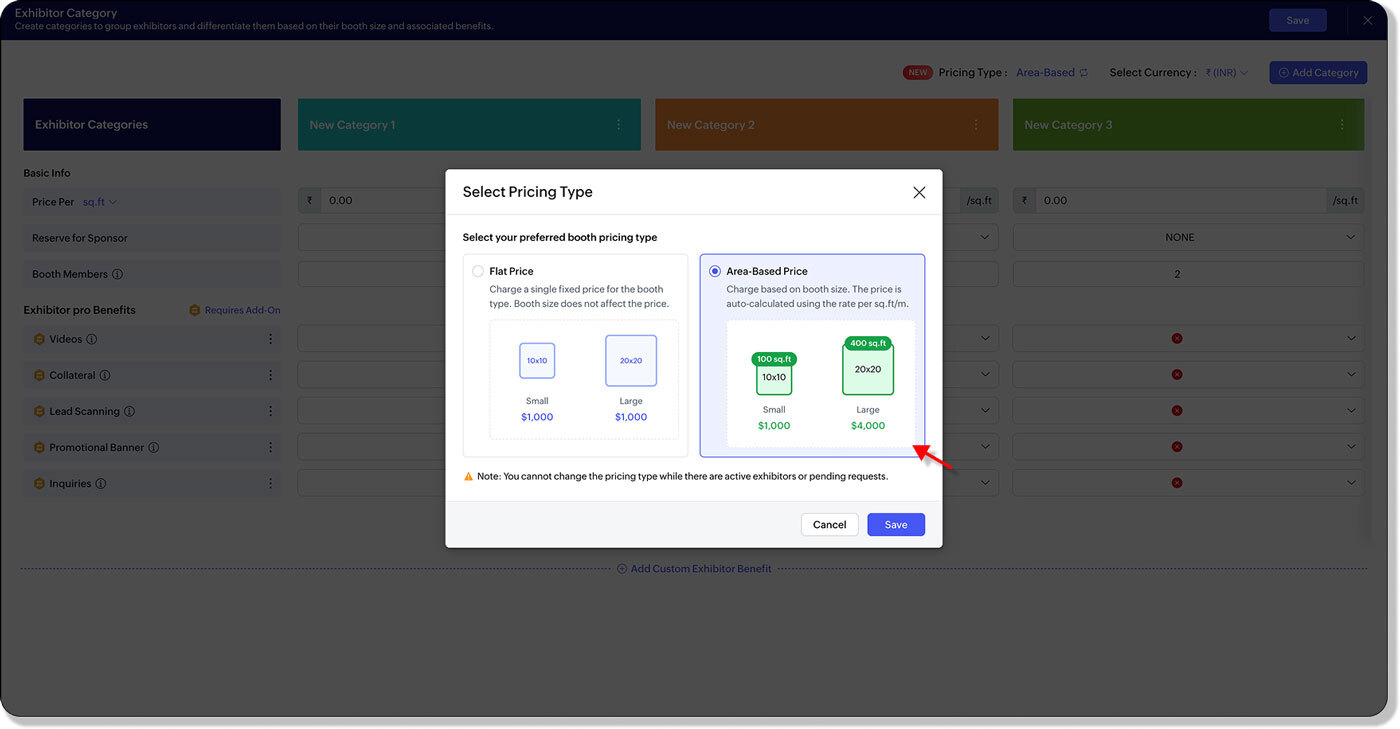This screenshot has height=729, width=1400.
Task: Click the Exhibitor Categories header cell
Action: click(152, 125)
